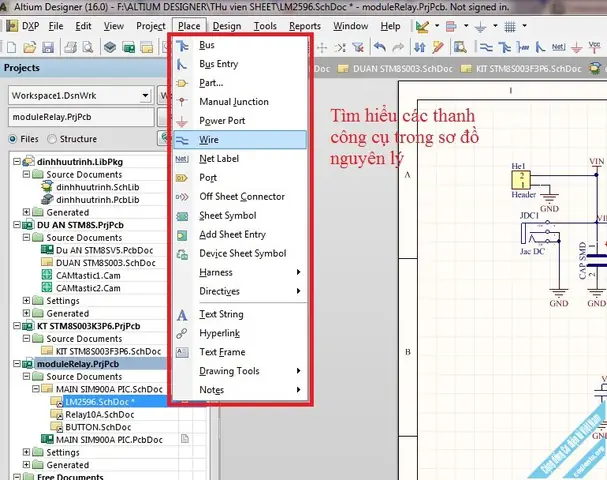Choose Part... from Place menu
607x480 pixels.
pos(240,83)
